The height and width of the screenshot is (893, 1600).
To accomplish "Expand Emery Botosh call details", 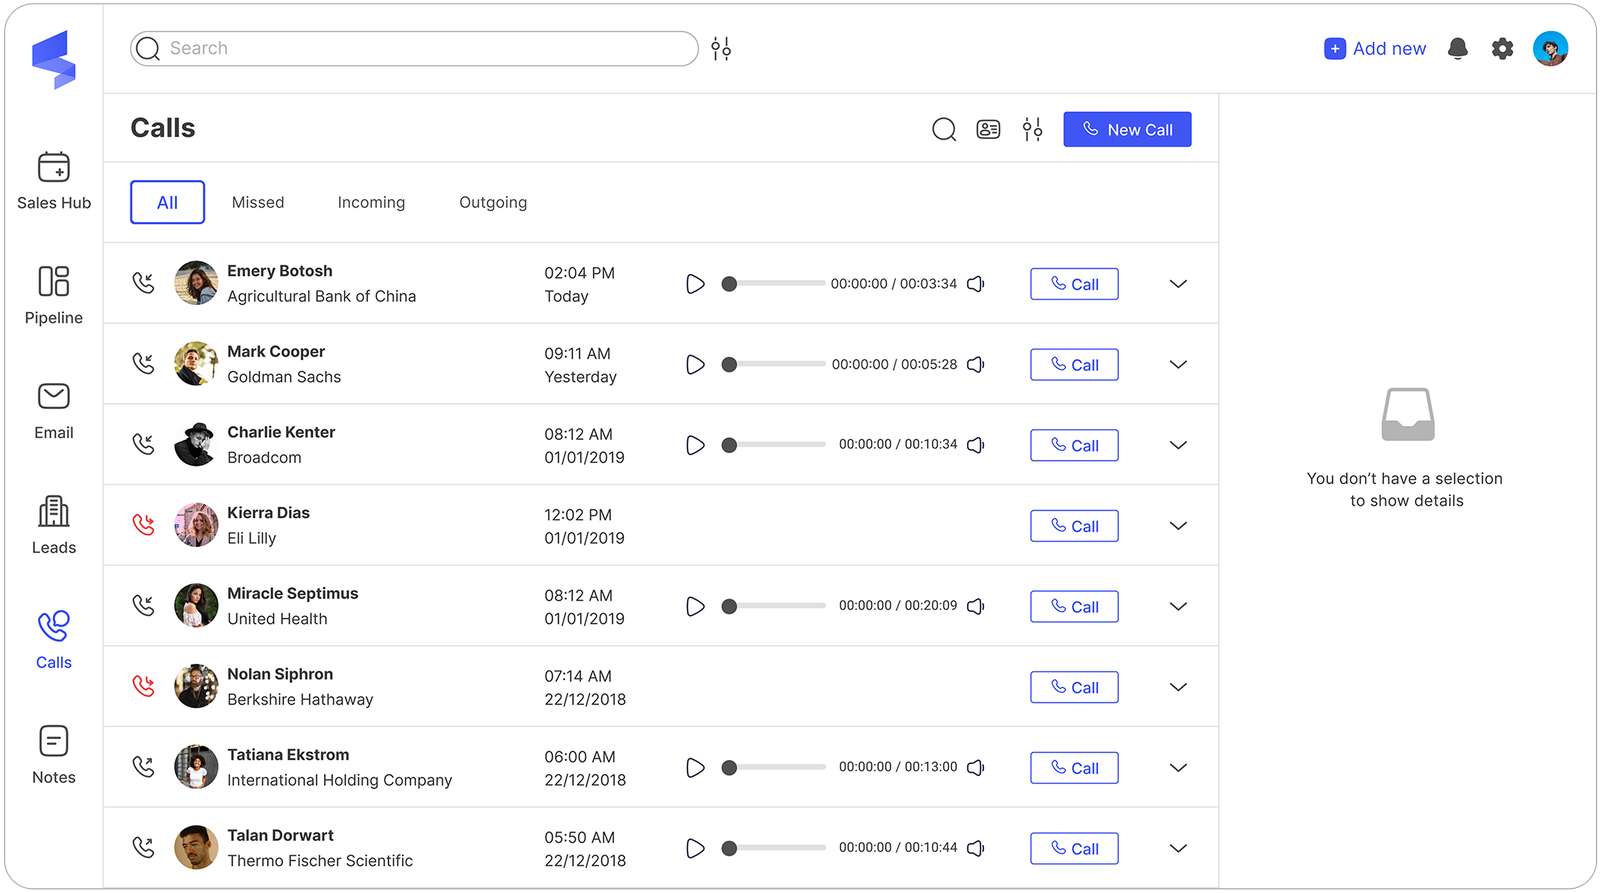I will coord(1178,284).
